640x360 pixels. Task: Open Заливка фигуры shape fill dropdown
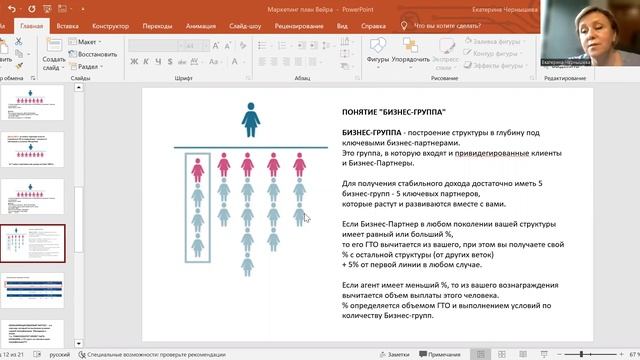coord(495,41)
